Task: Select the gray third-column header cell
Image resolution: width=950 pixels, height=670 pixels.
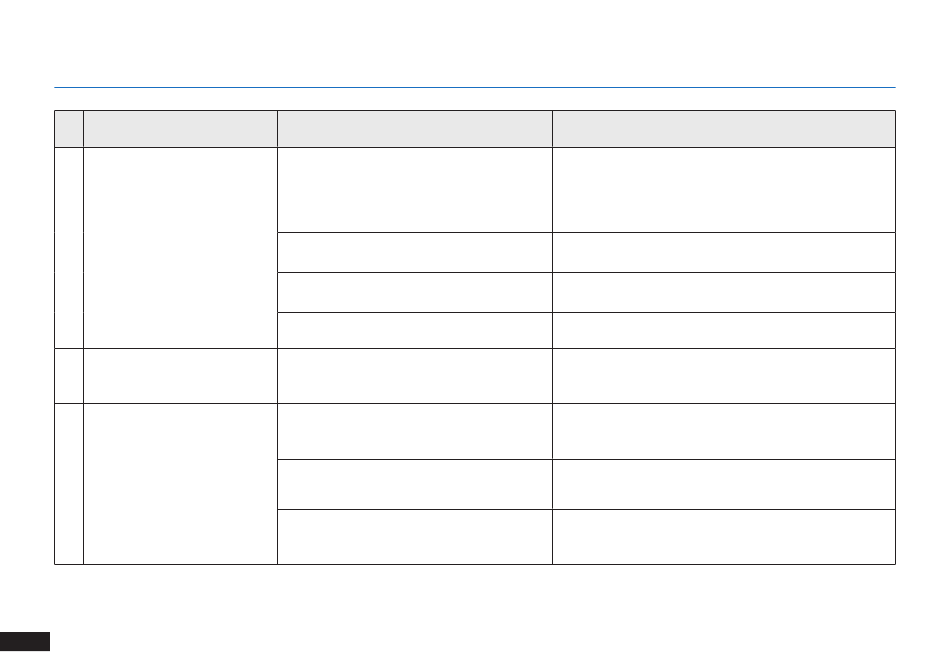Action: click(x=415, y=129)
